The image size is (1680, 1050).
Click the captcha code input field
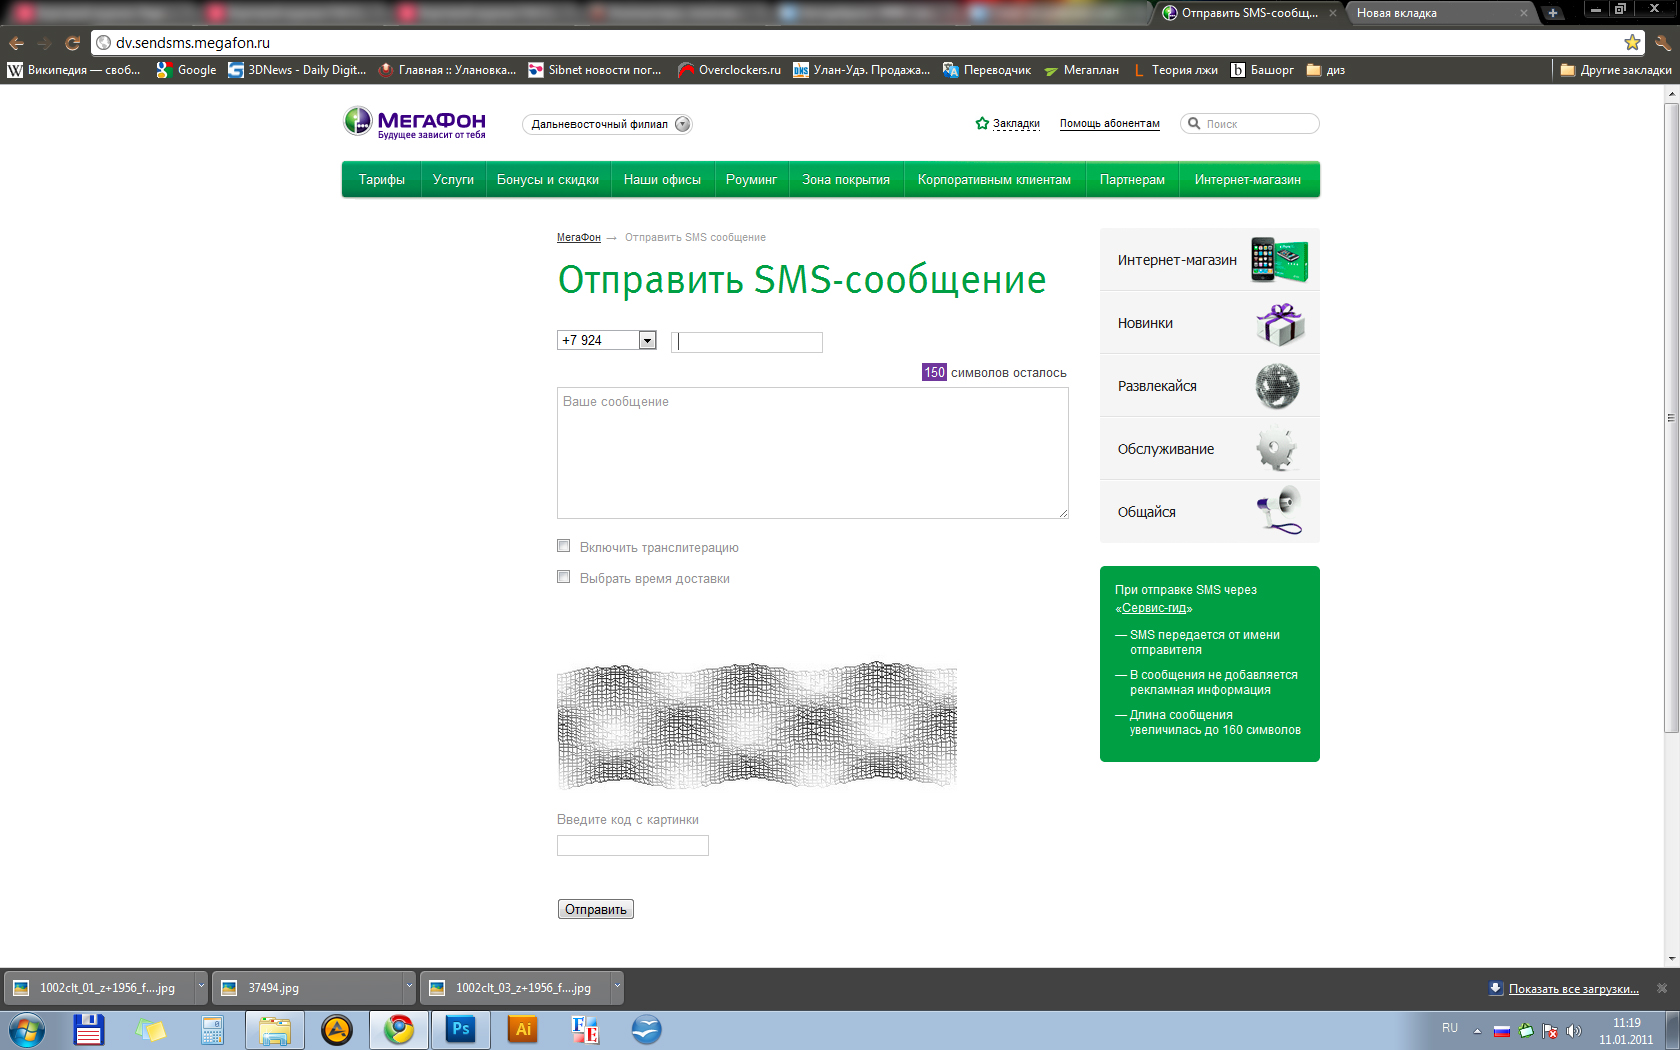(x=632, y=846)
